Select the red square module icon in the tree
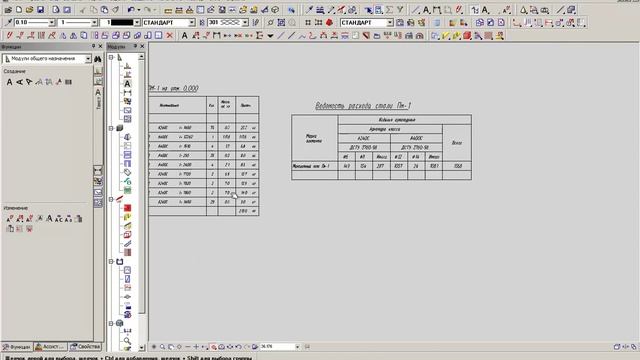 click(127, 208)
